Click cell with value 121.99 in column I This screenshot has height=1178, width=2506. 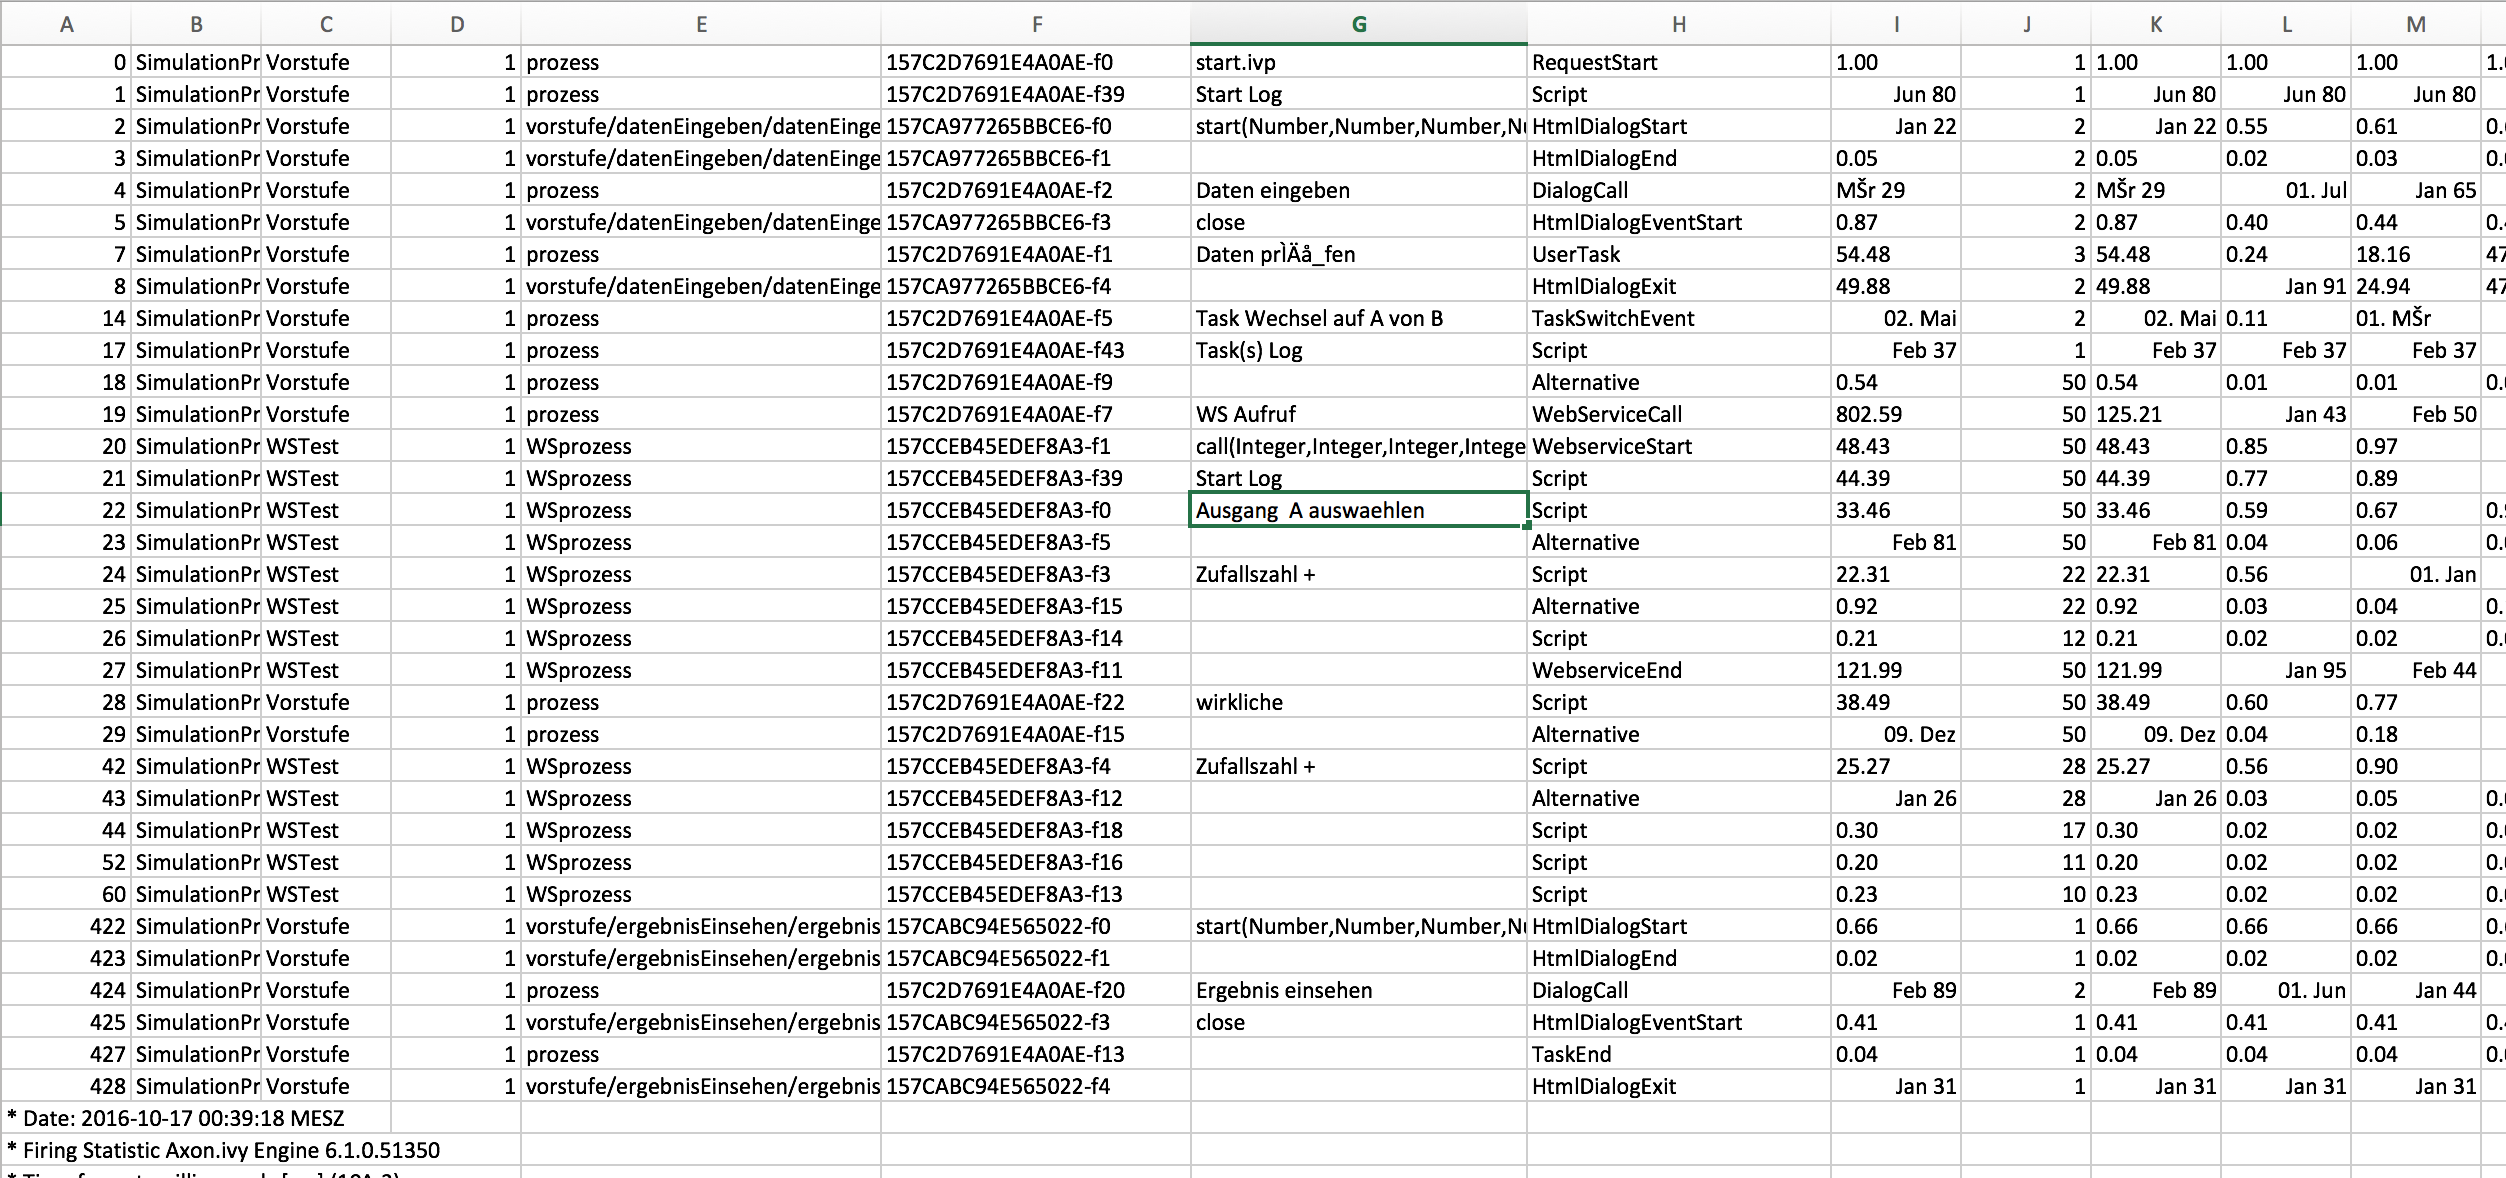pyautogui.click(x=1896, y=670)
